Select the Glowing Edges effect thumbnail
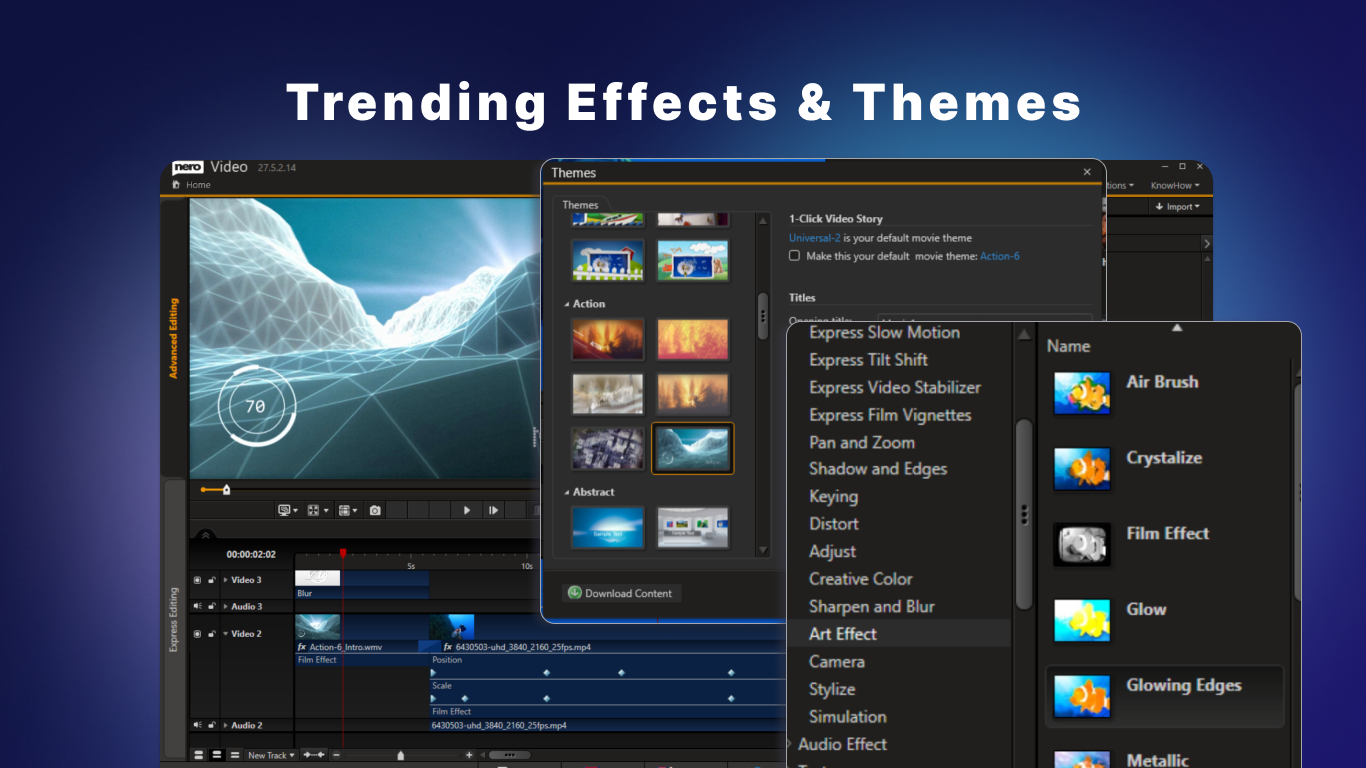The width and height of the screenshot is (1366, 768). (1082, 696)
